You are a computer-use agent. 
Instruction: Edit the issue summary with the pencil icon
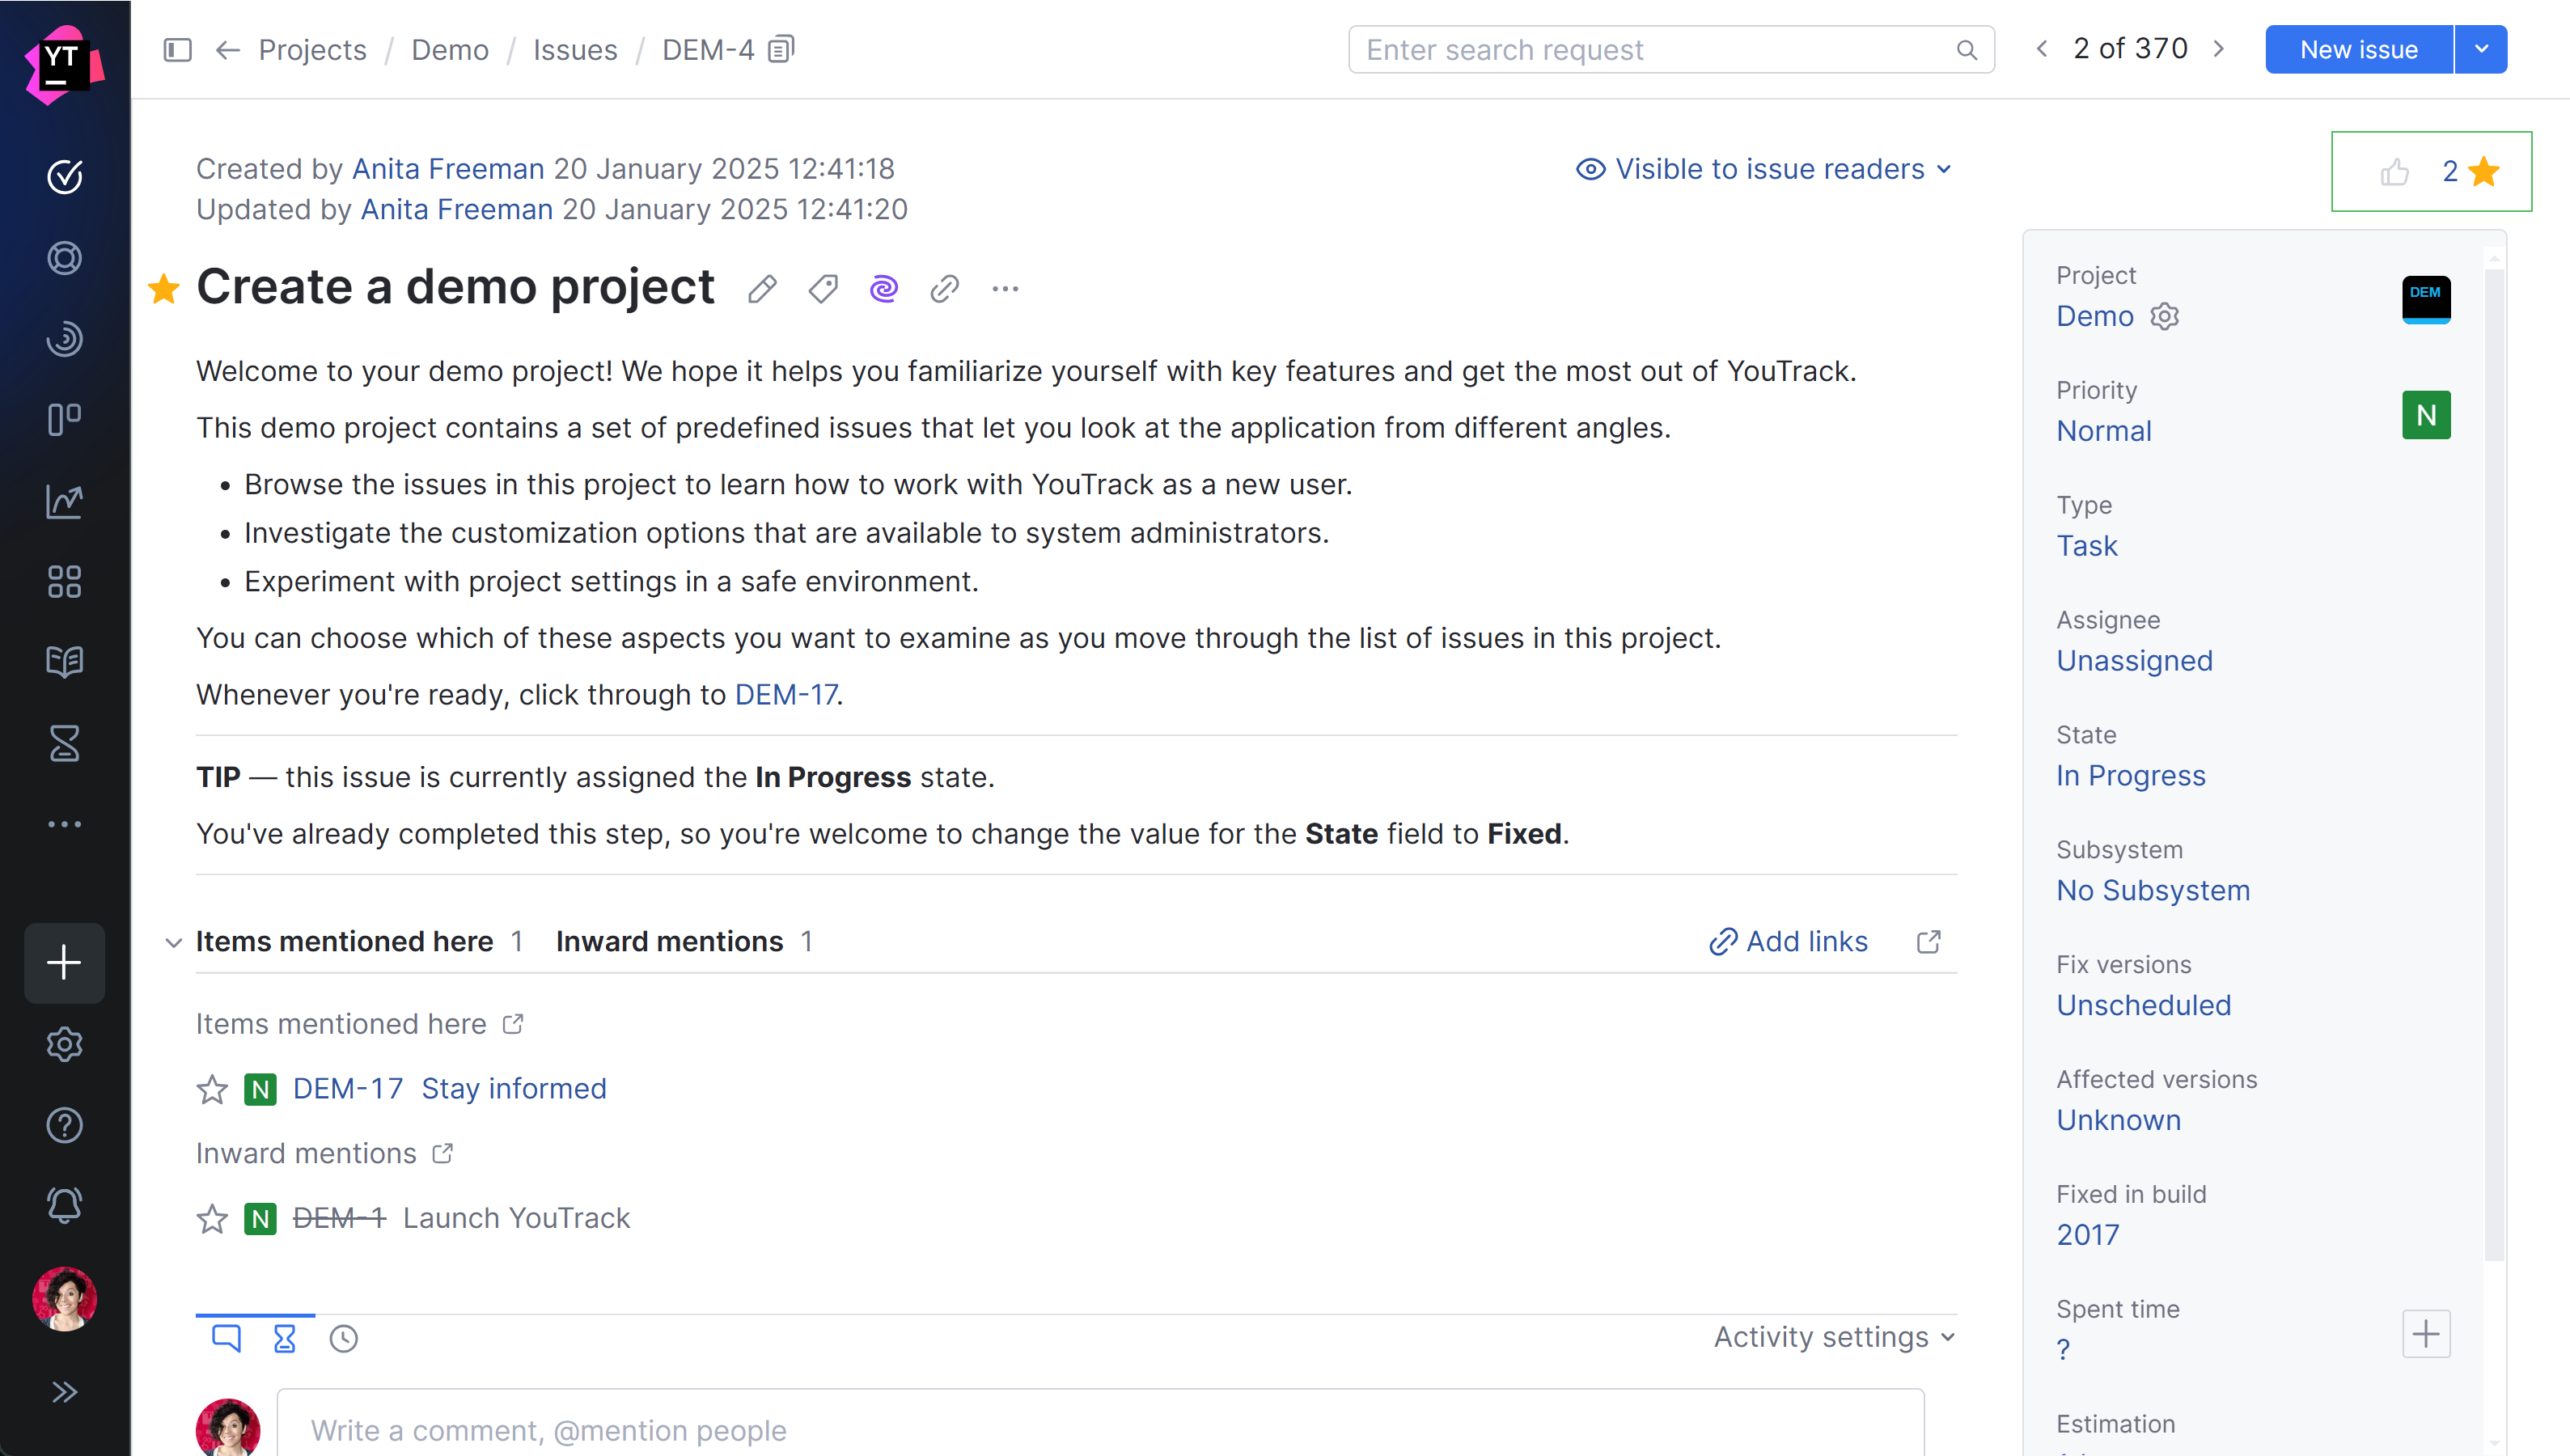pyautogui.click(x=762, y=288)
